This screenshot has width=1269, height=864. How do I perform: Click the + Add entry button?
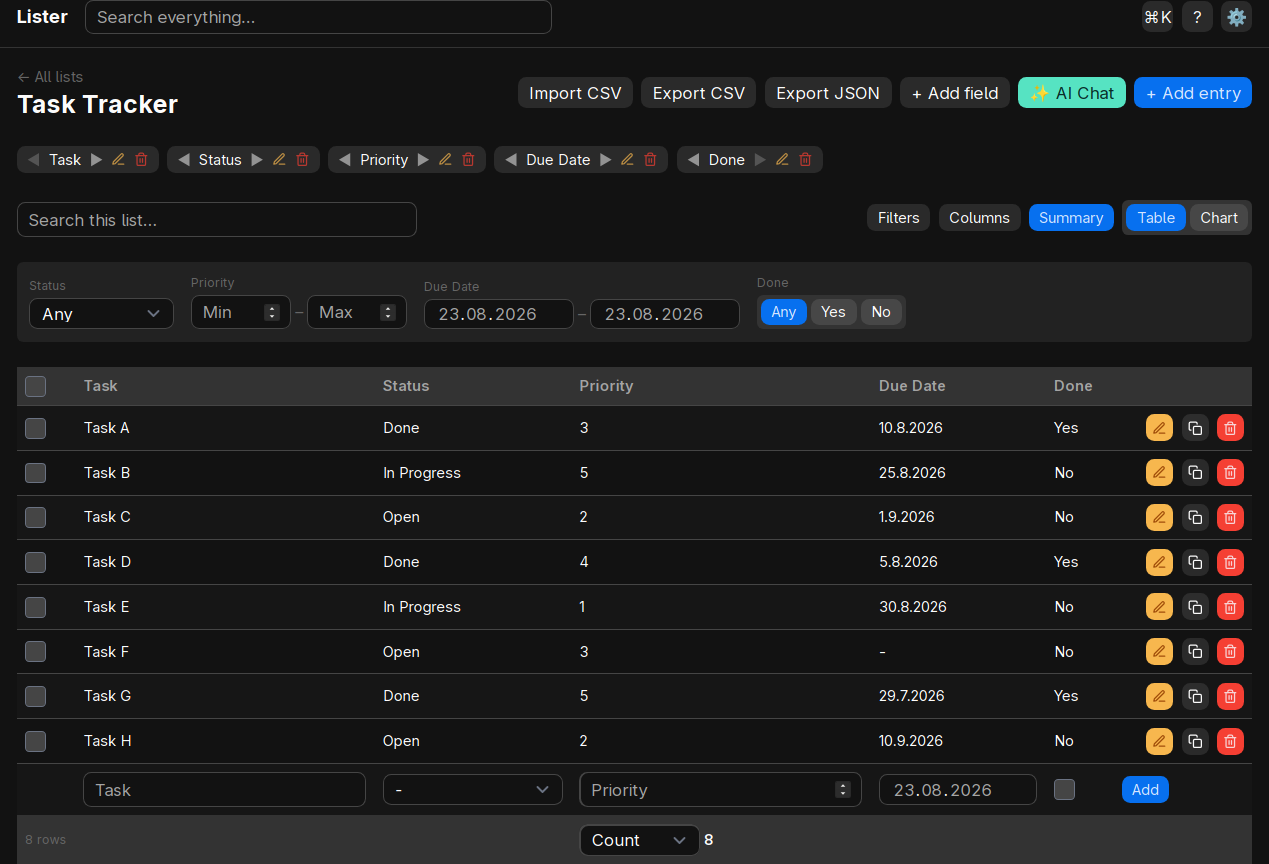1193,93
